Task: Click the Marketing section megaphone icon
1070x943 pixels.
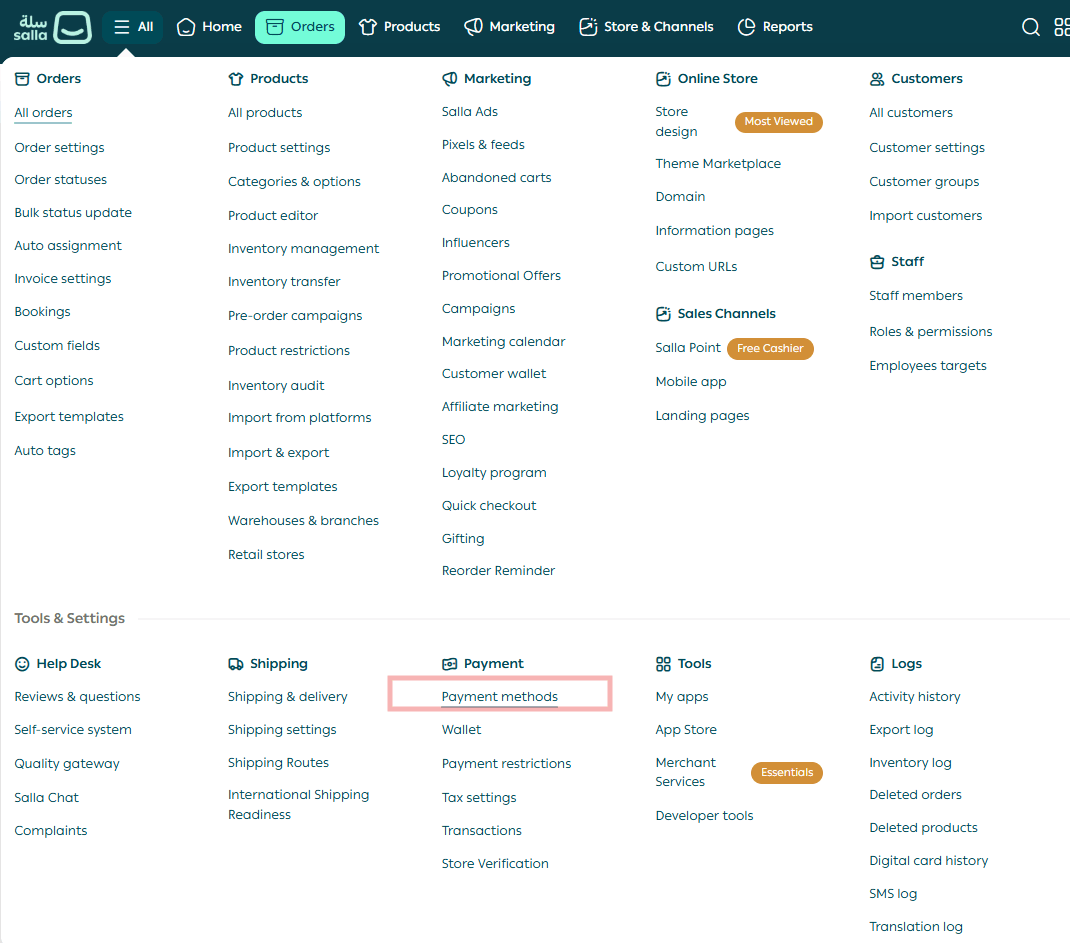Action: coord(450,78)
